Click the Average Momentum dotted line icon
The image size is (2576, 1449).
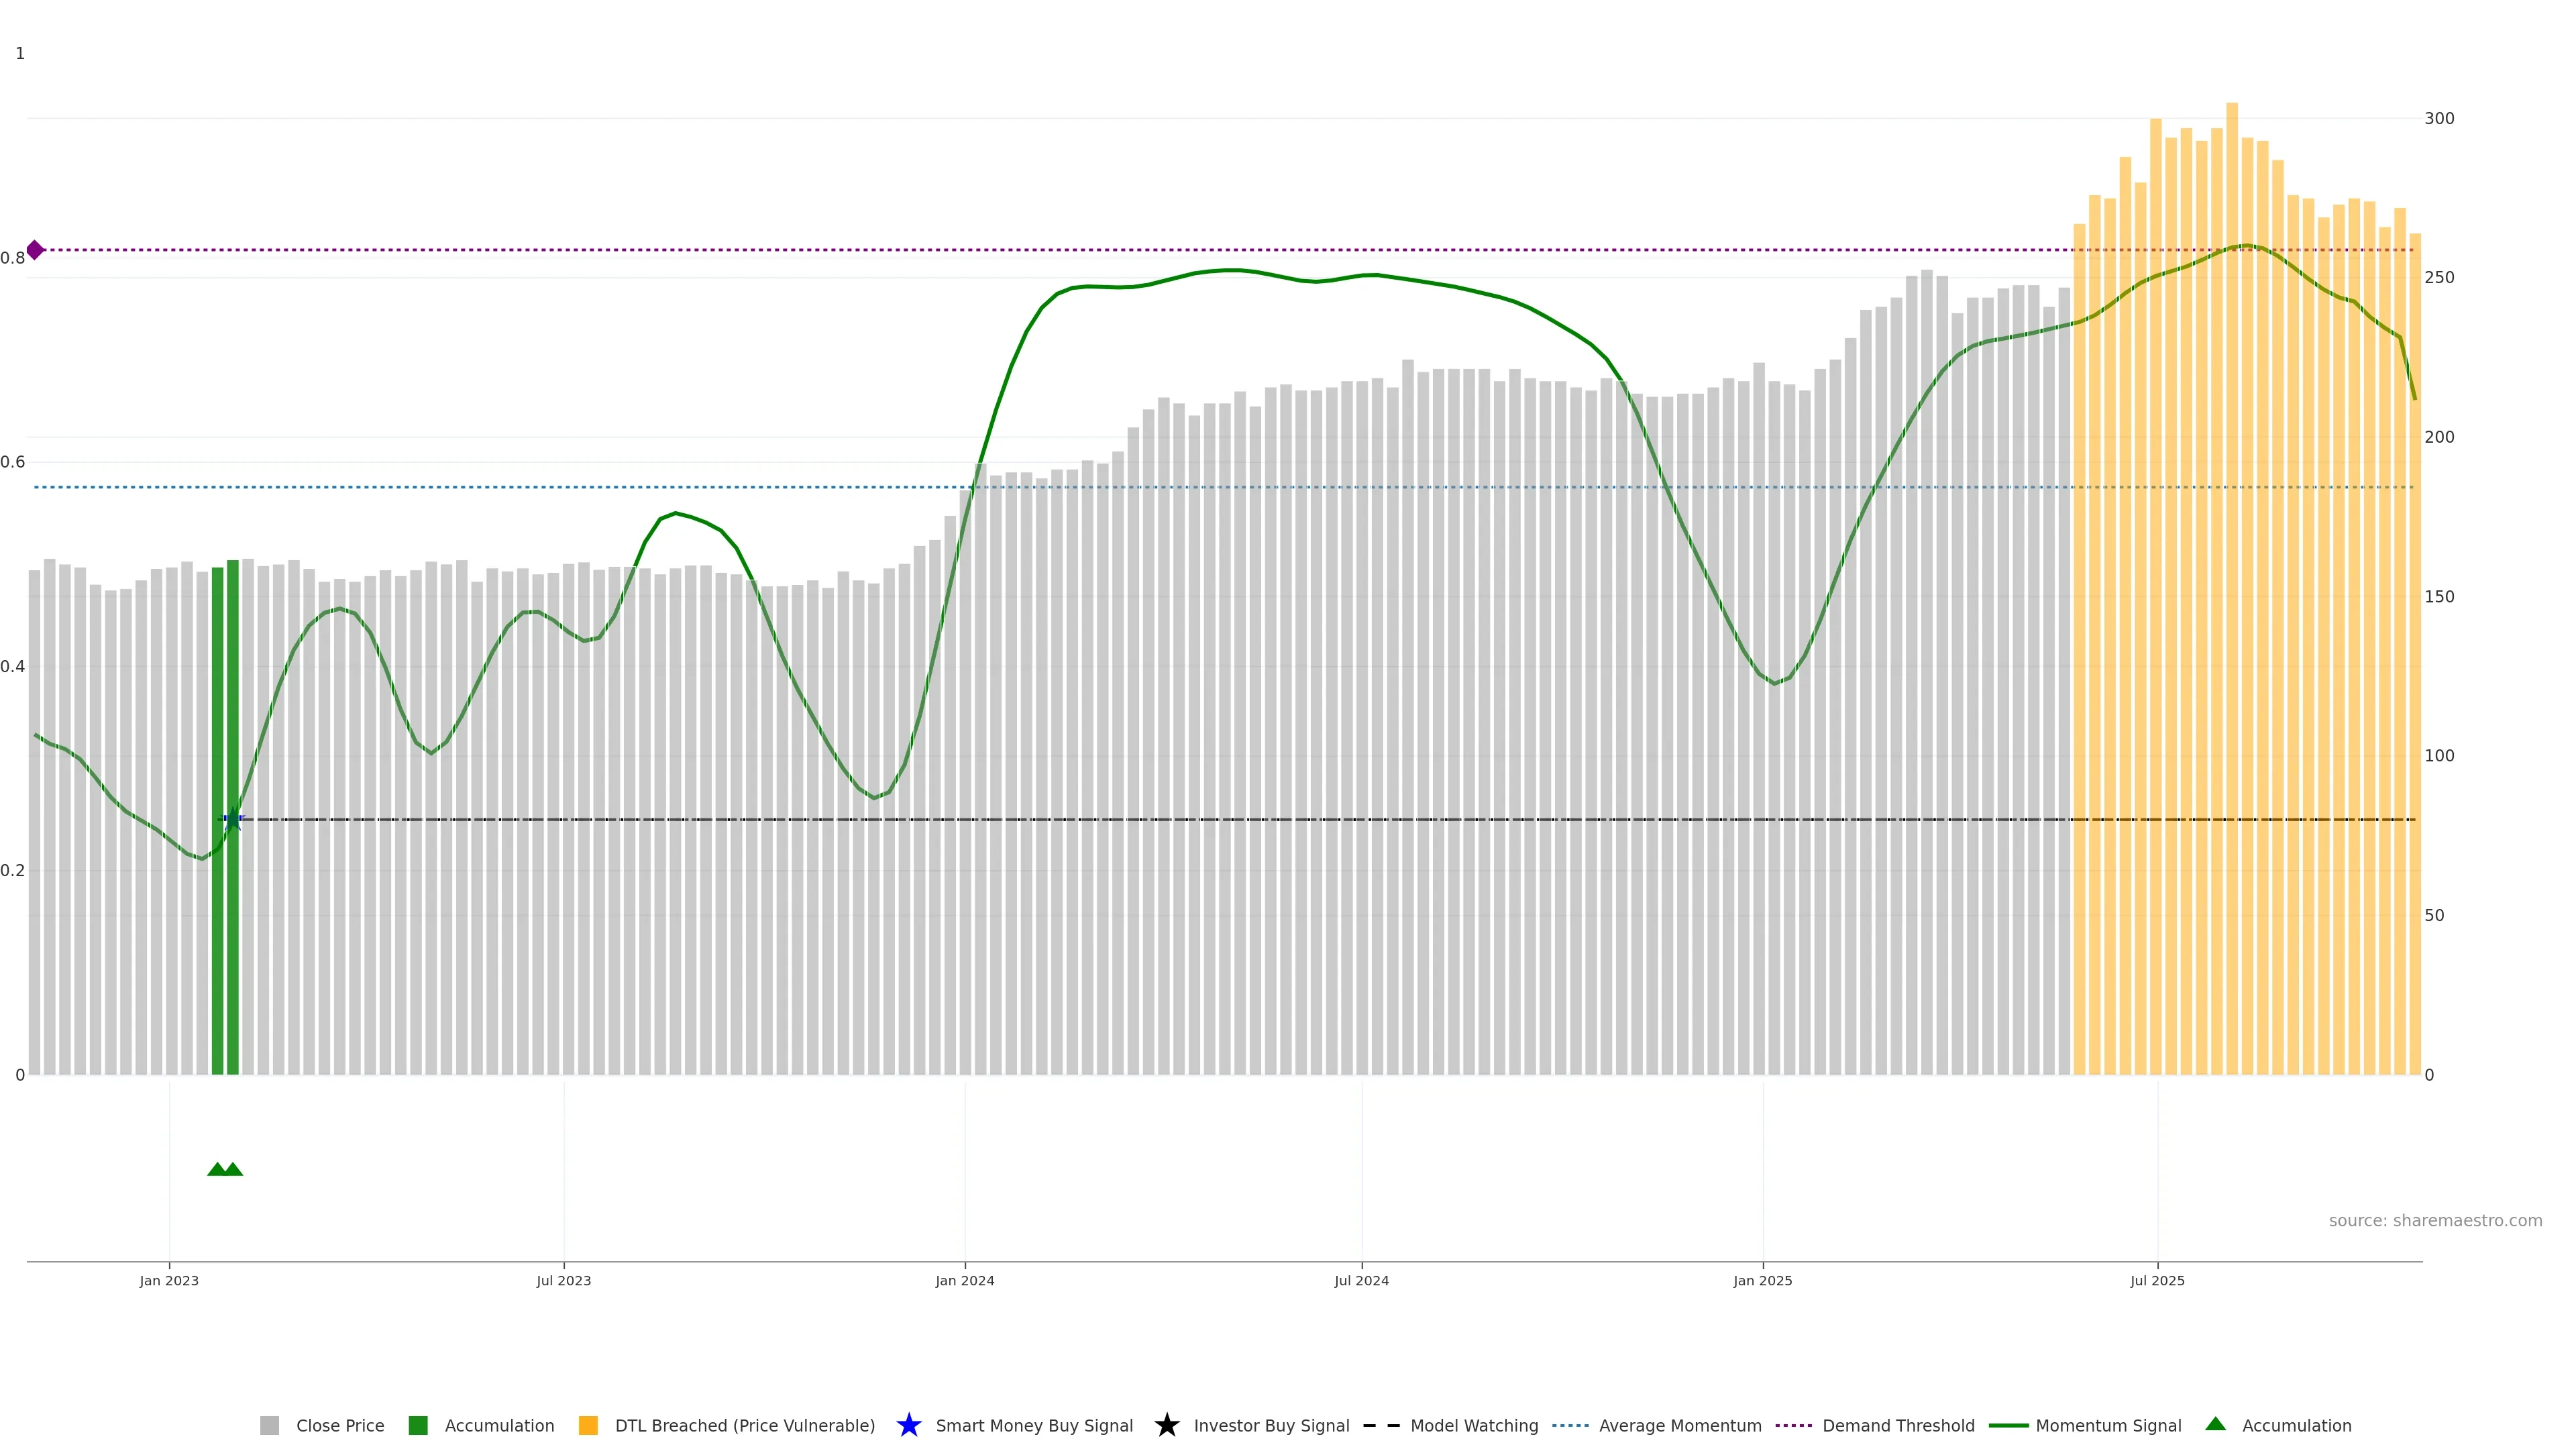click(1570, 1425)
